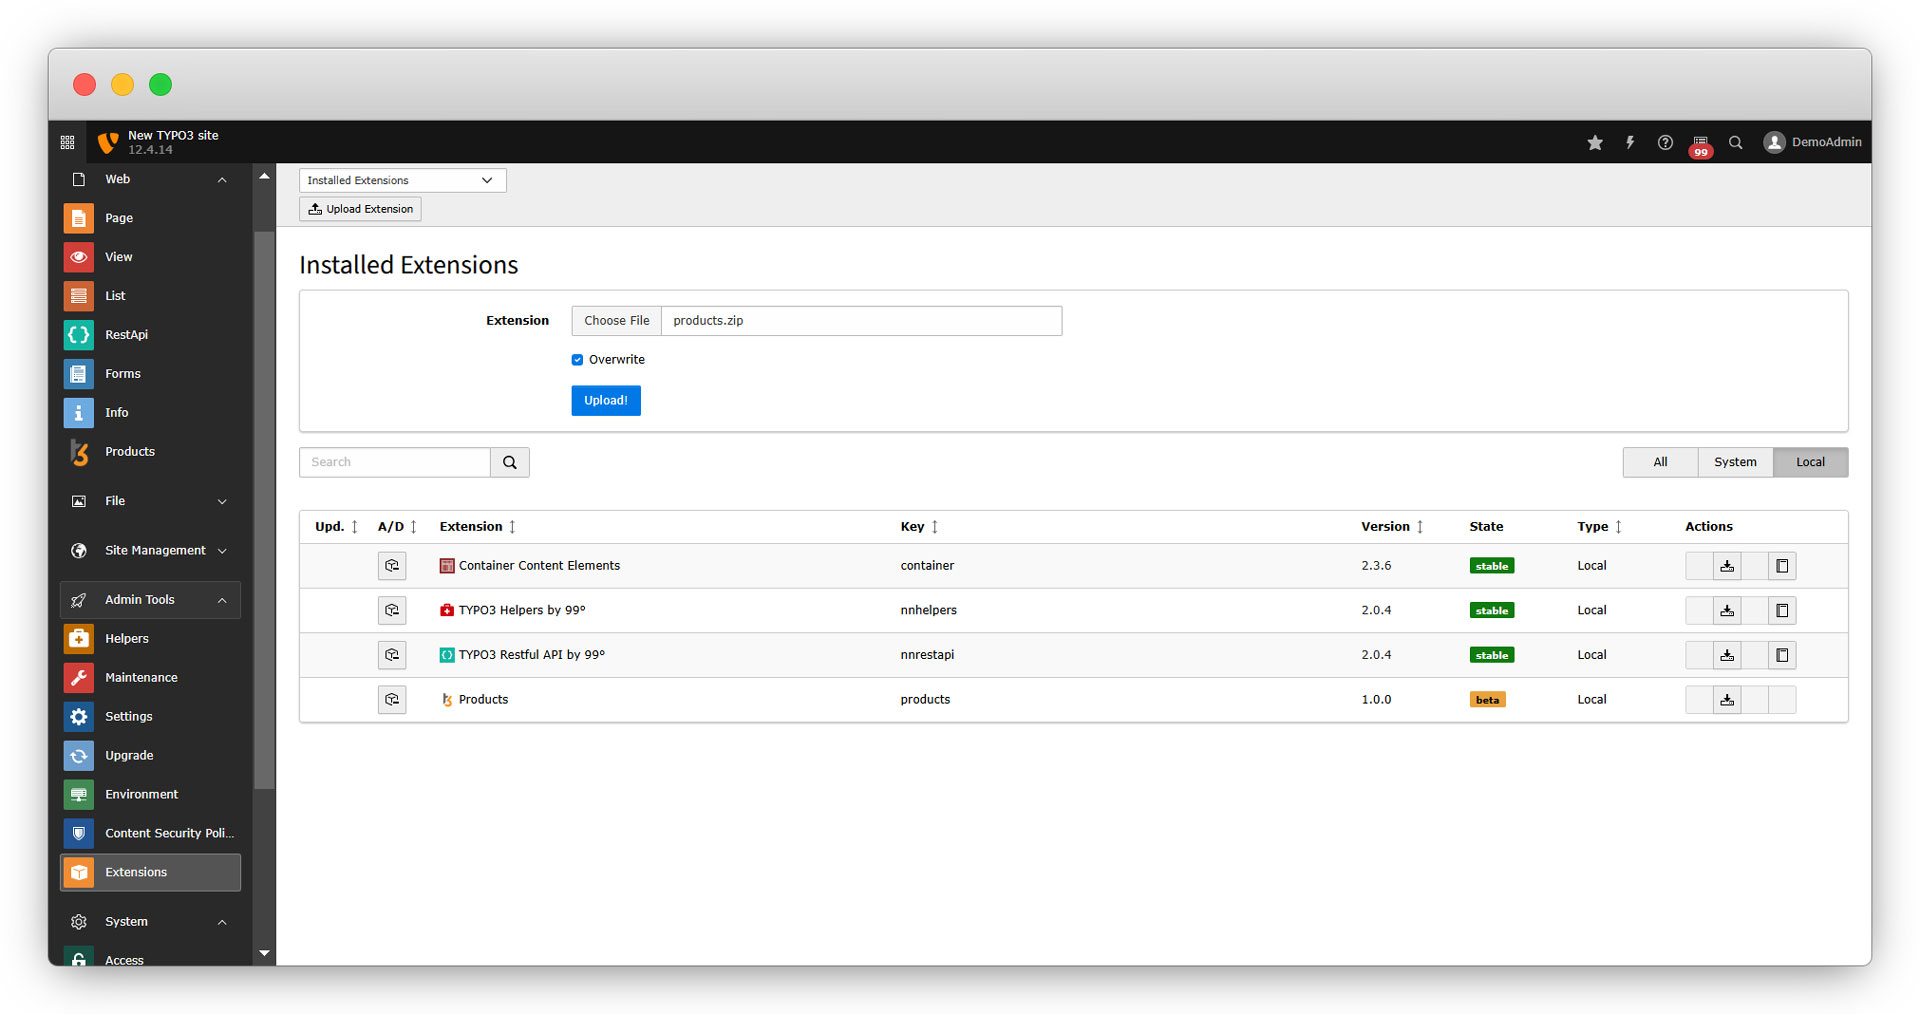Uncheck the Overwrite checkbox
The width and height of the screenshot is (1920, 1014).
[577, 360]
